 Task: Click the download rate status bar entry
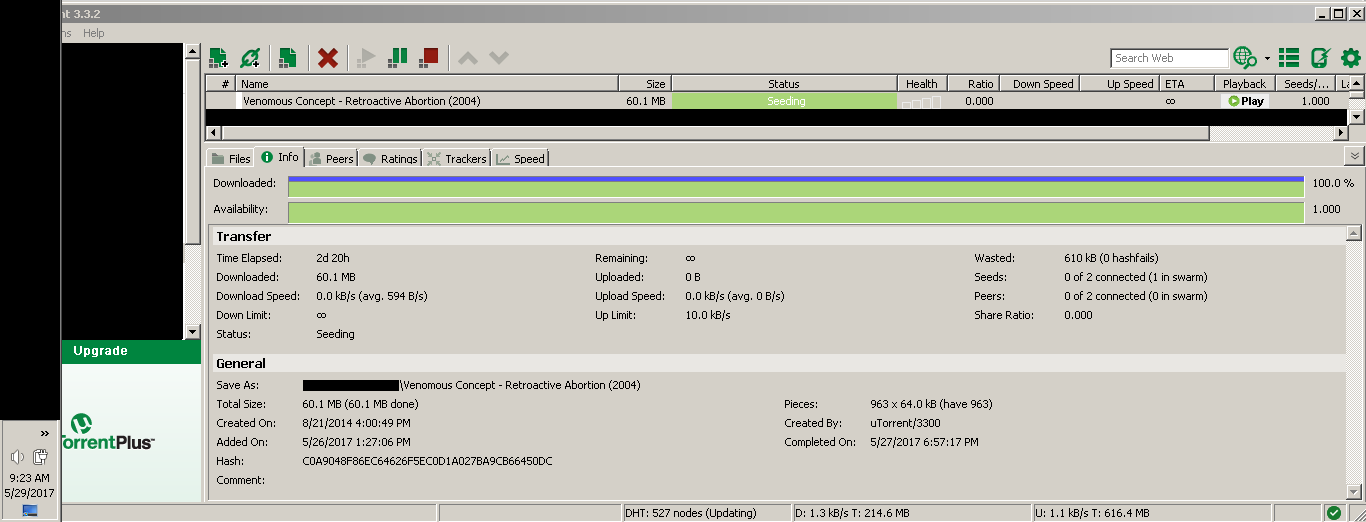851,513
